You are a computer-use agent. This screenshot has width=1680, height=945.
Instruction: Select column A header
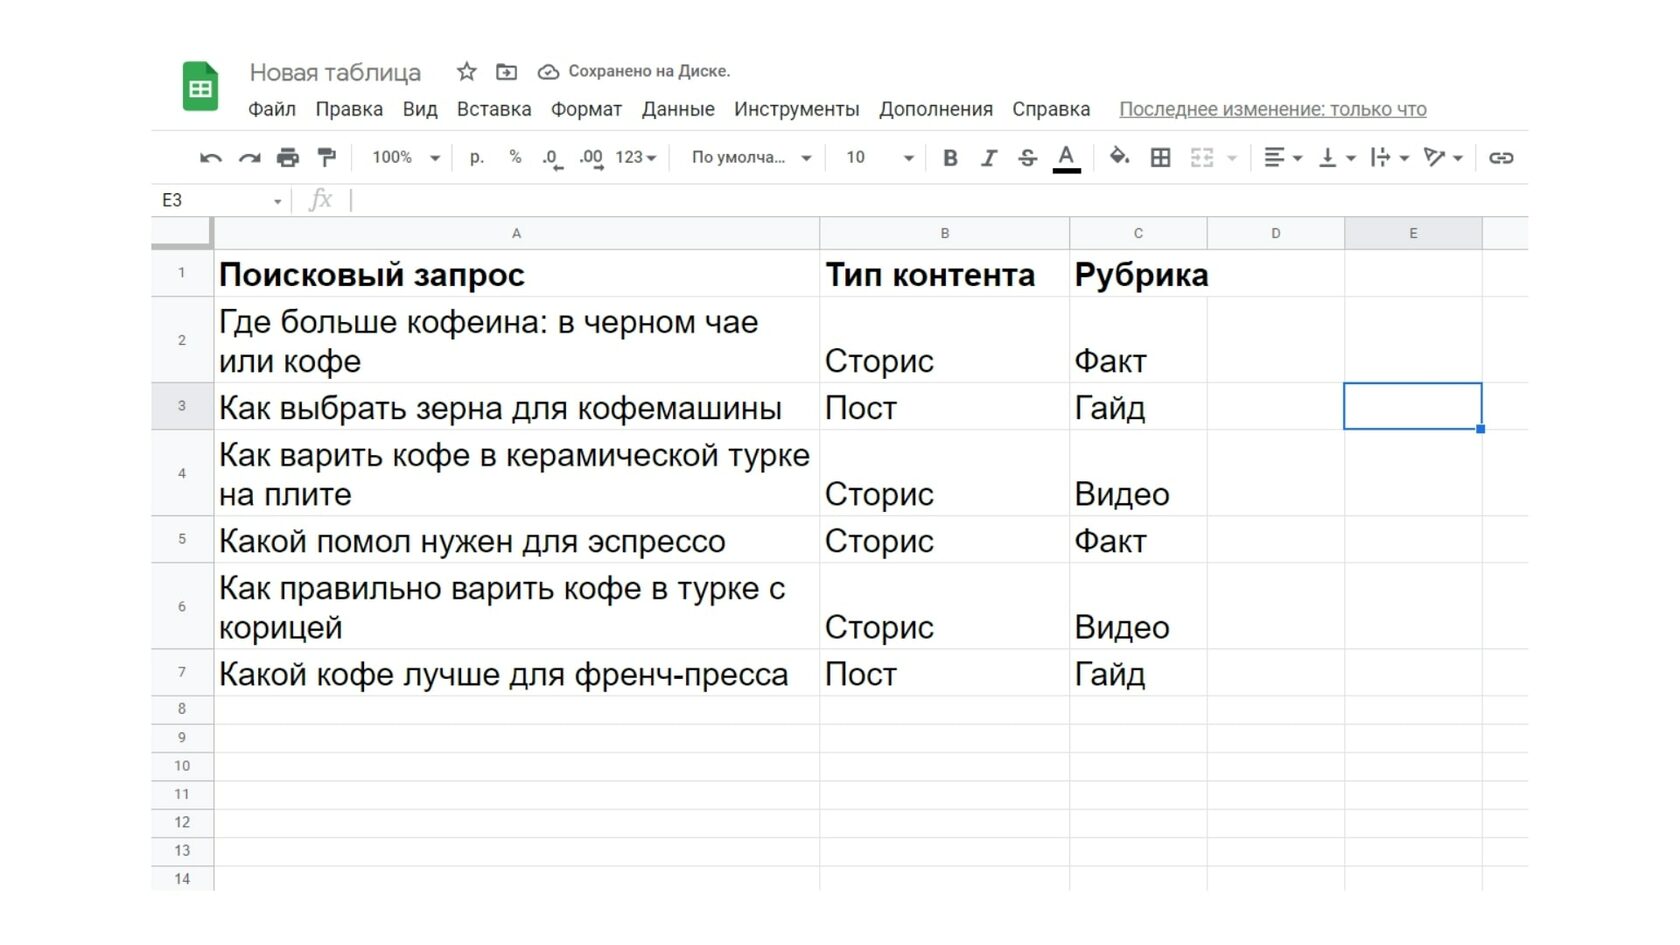coord(516,233)
